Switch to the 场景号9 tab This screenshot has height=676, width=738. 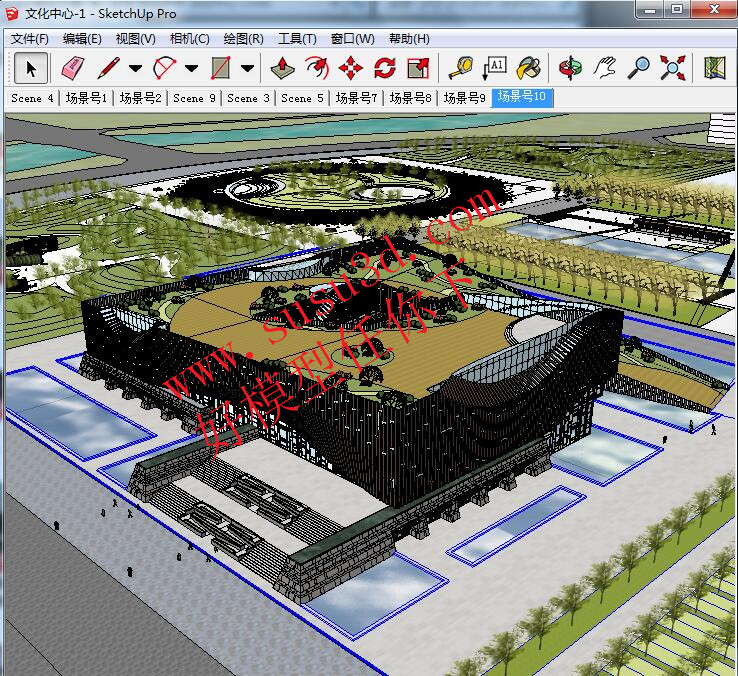pos(465,98)
